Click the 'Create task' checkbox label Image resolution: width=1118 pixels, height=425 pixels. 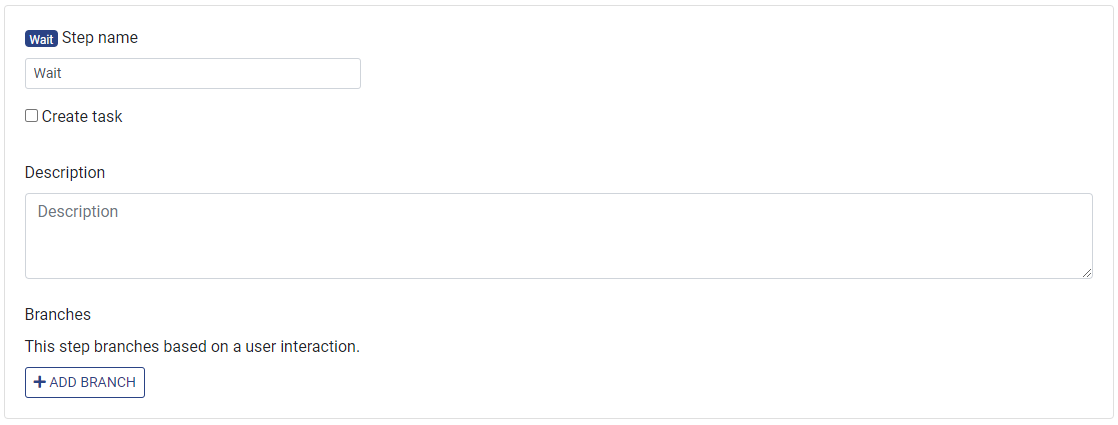(82, 116)
